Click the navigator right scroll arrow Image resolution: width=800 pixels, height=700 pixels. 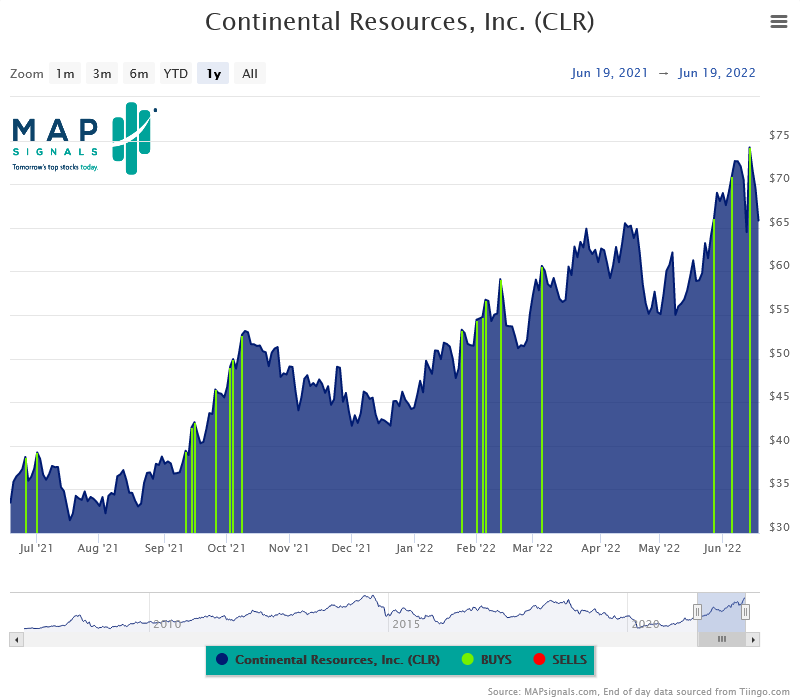[753, 639]
